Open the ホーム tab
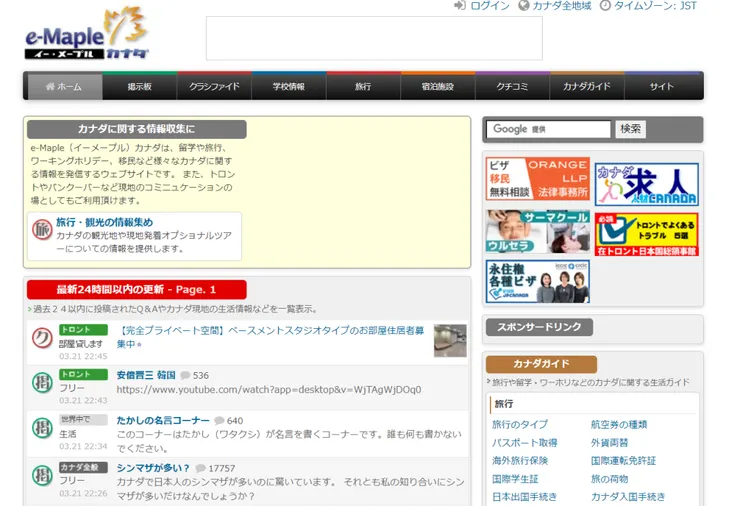 [x=65, y=86]
